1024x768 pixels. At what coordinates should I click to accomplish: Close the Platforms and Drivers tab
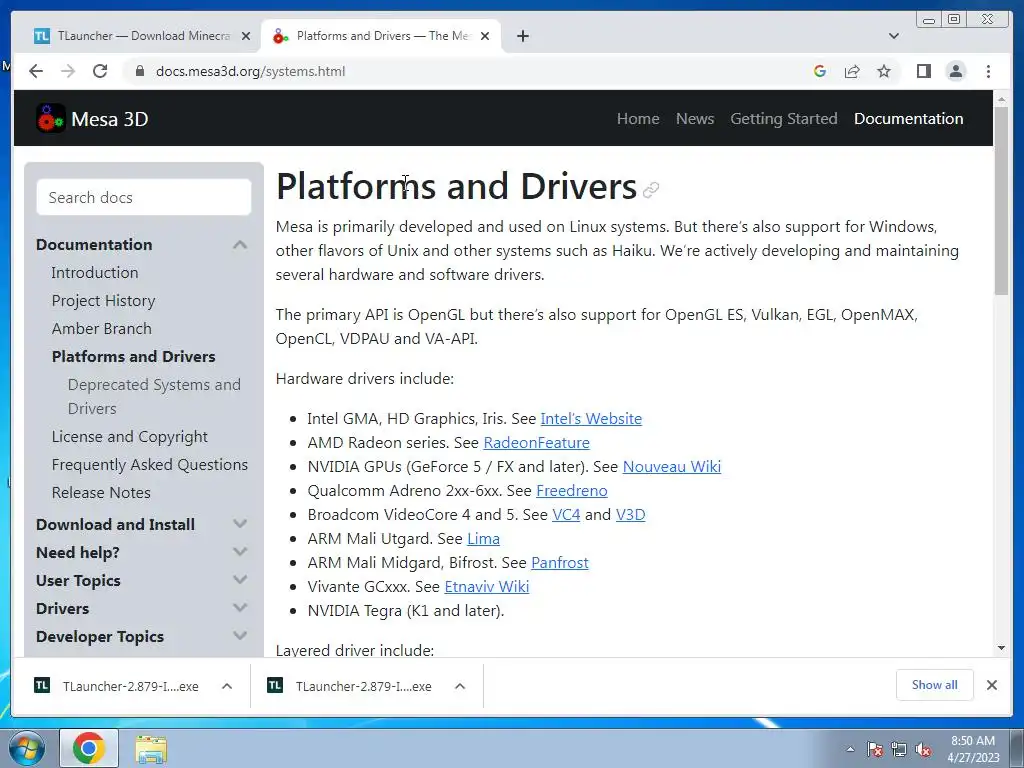[x=485, y=36]
